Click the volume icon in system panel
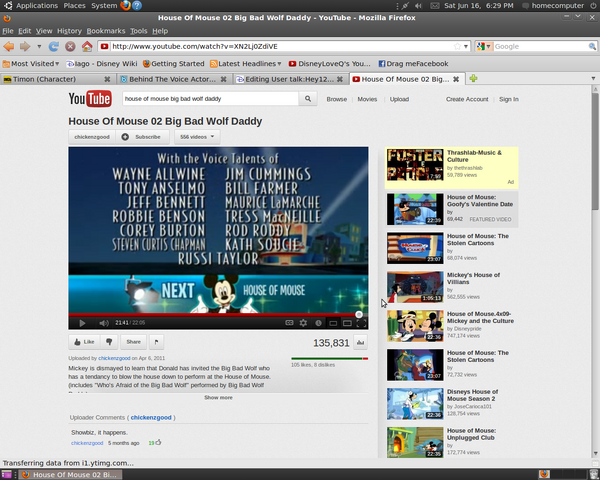The width and height of the screenshot is (600, 480). (x=418, y=6)
